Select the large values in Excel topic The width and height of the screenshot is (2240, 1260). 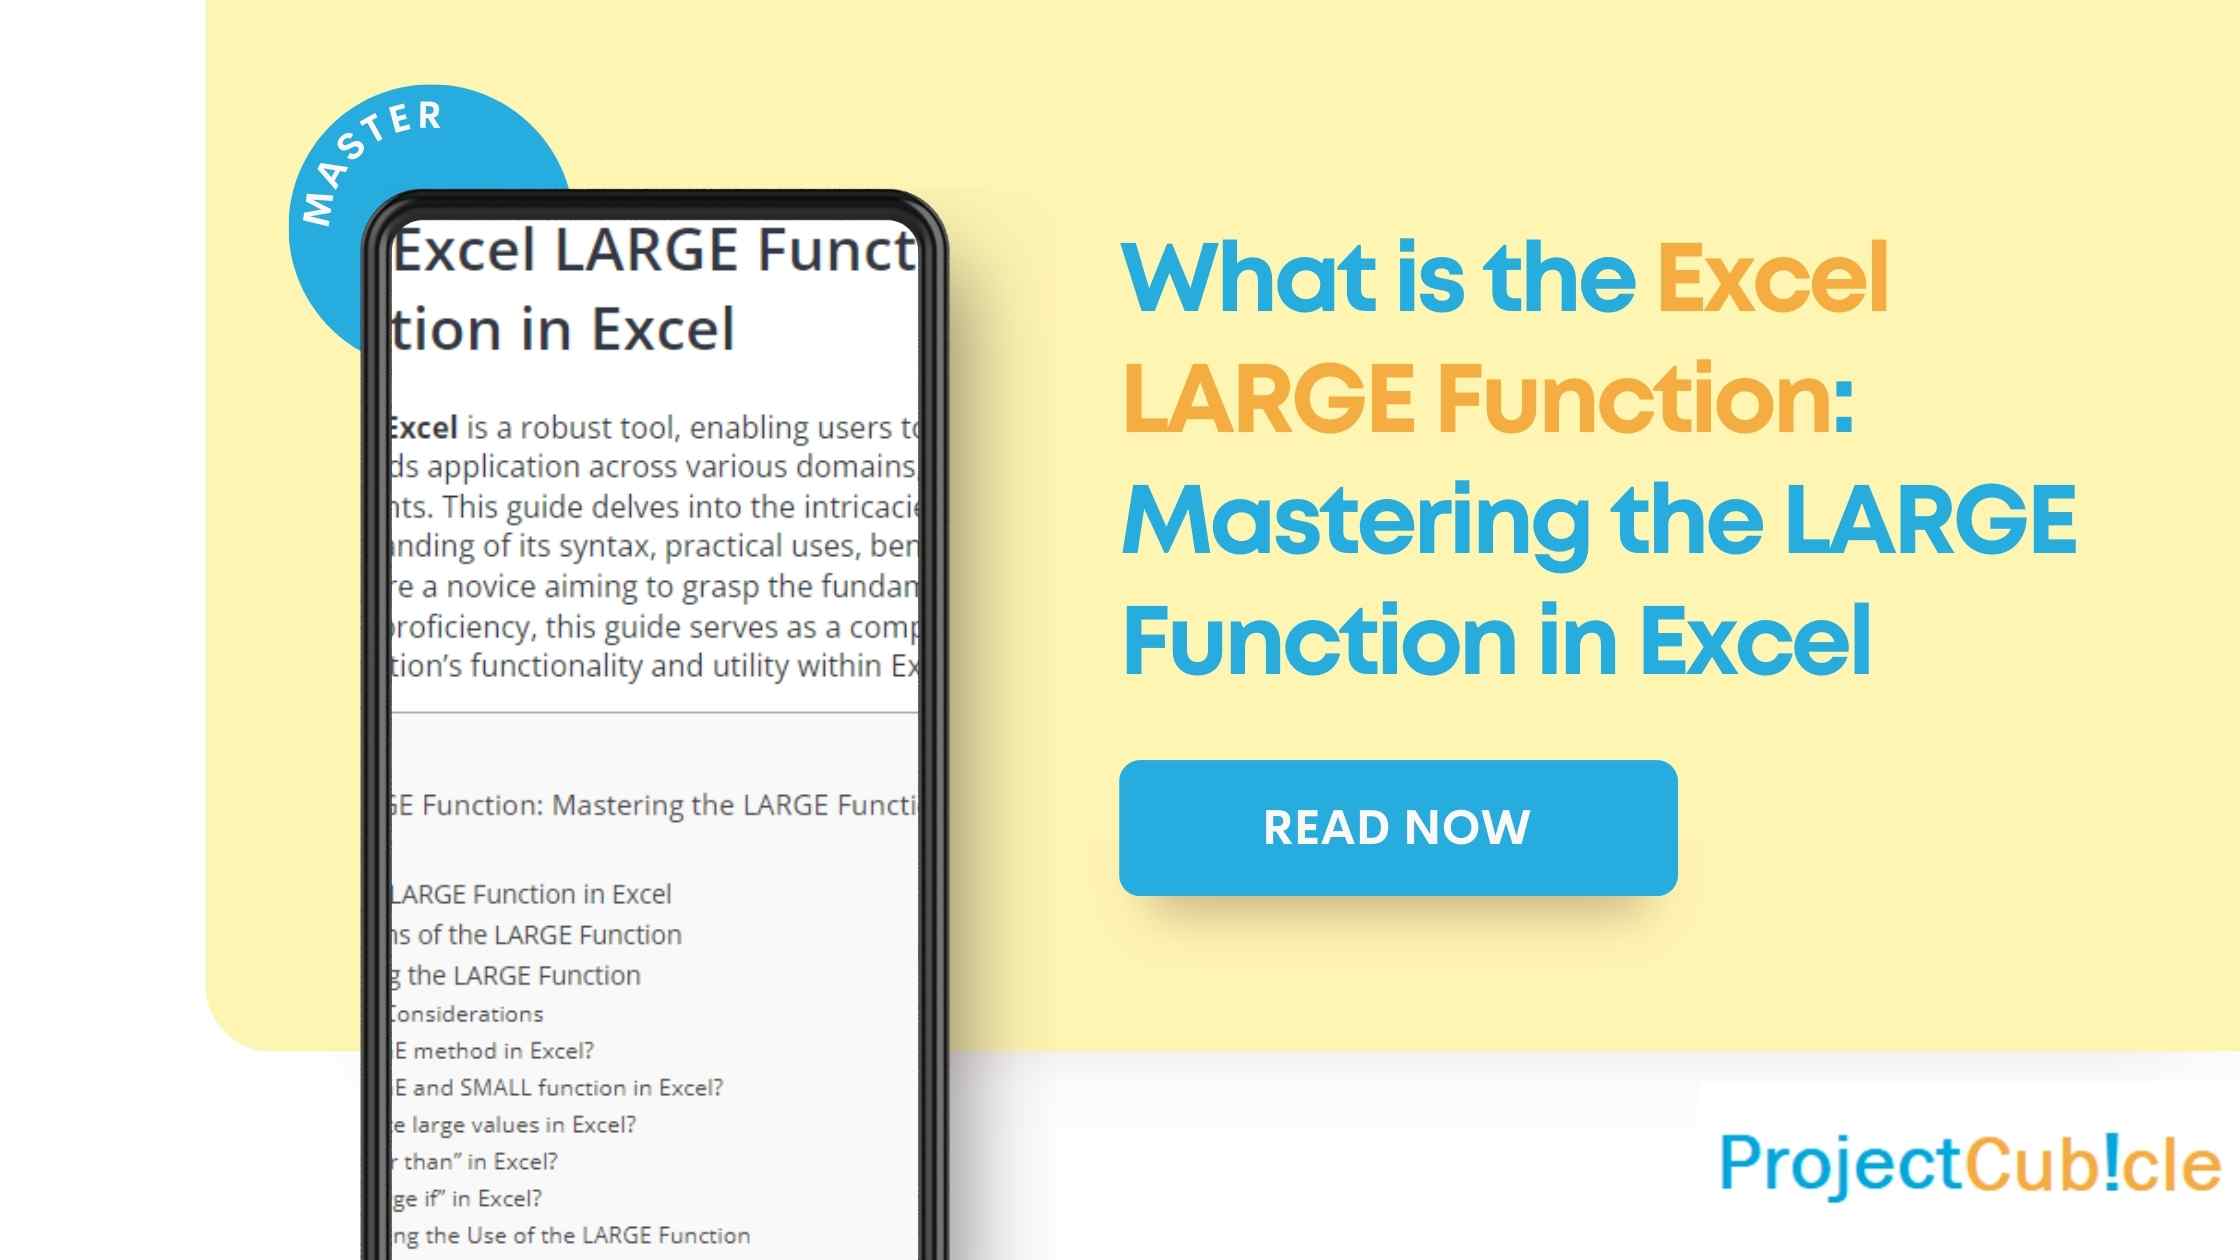523,1123
